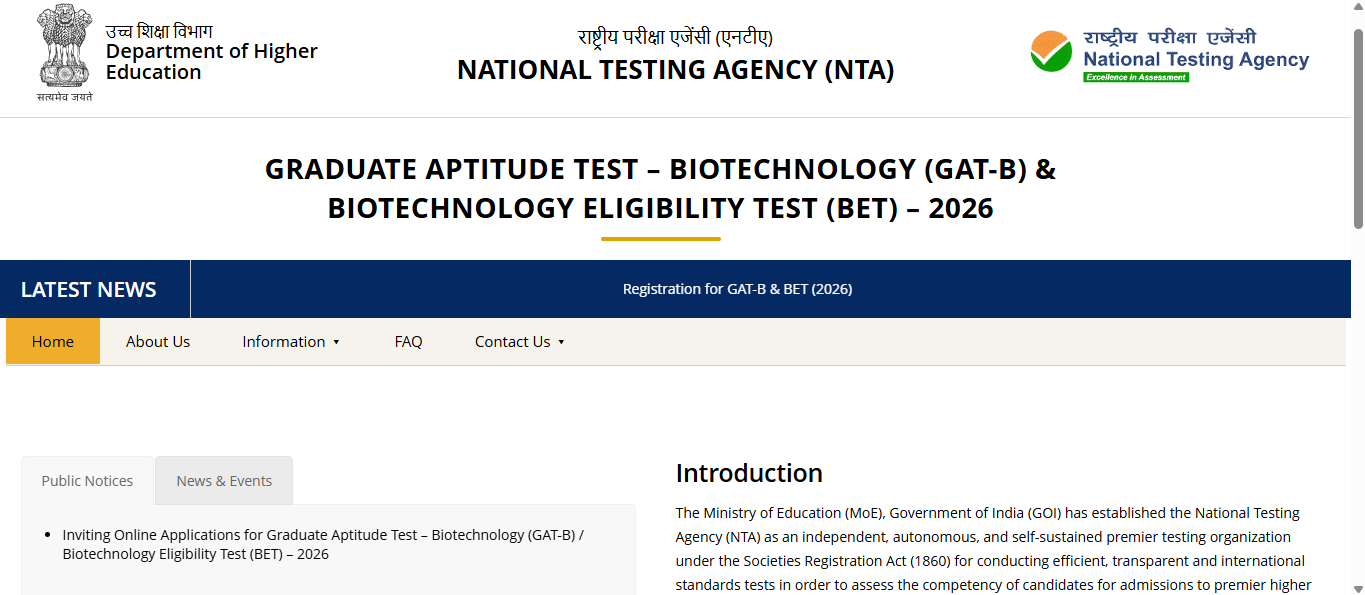This screenshot has width=1365, height=595.
Task: Click the Department of Higher Education text
Action: click(x=211, y=61)
